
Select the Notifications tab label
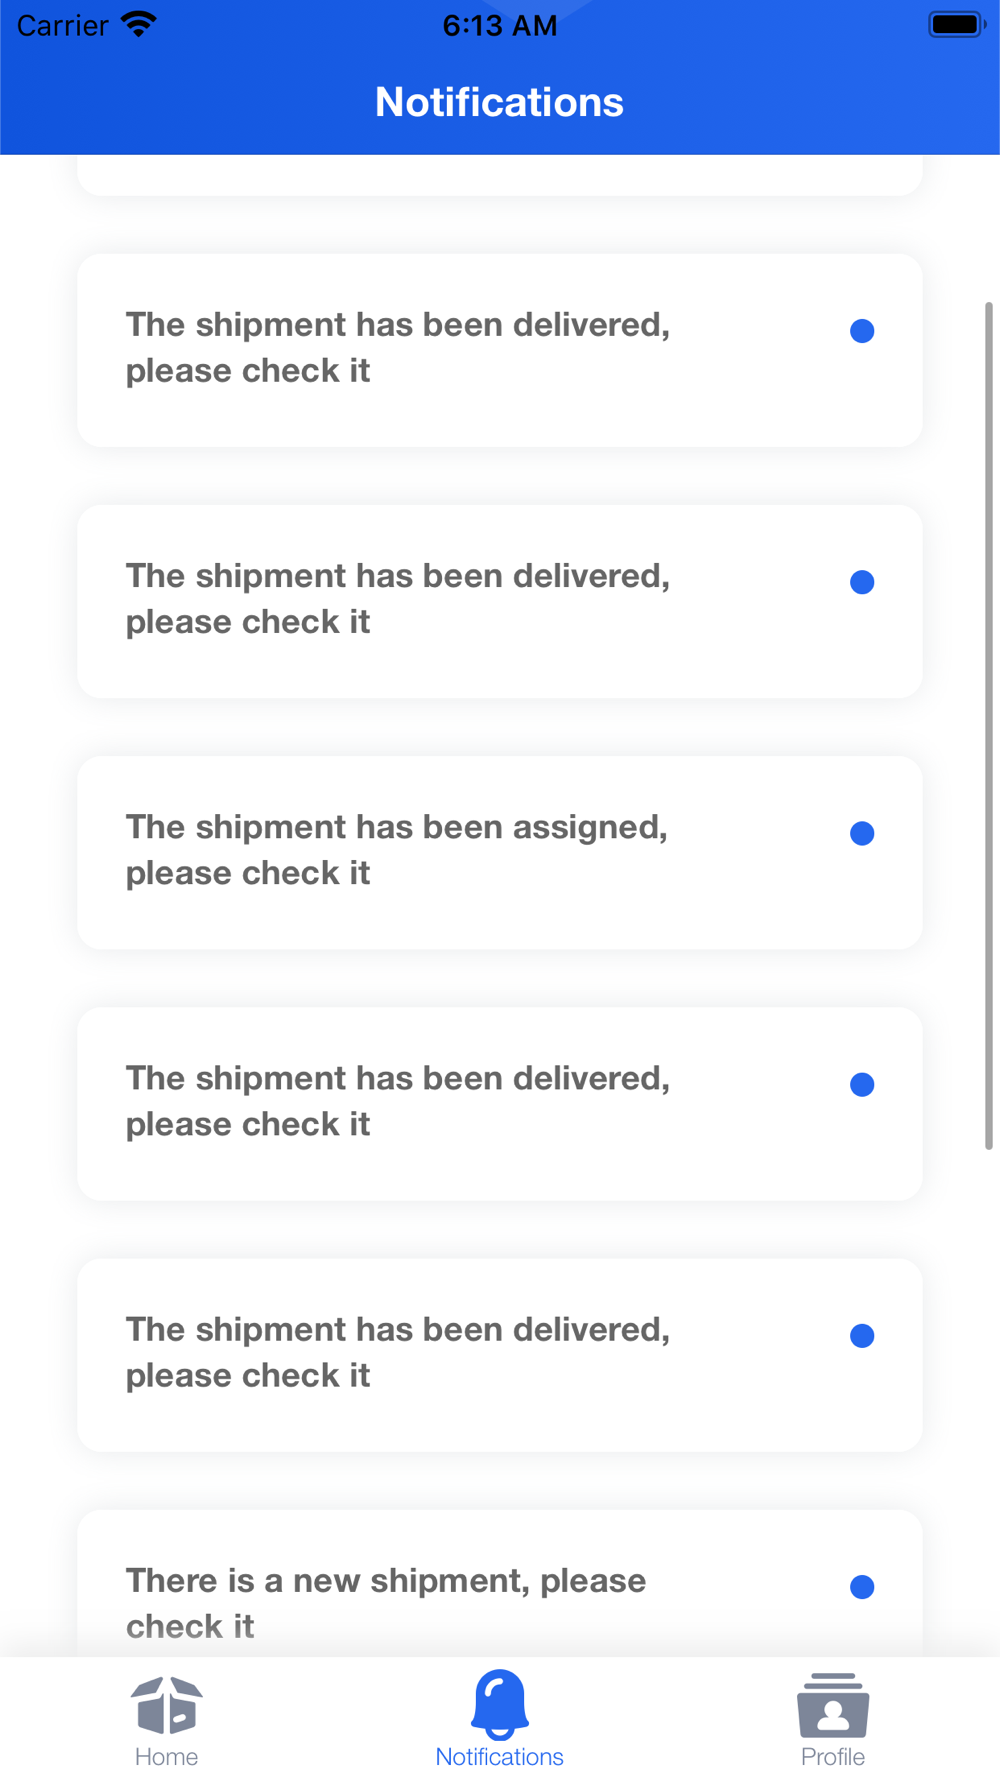tap(499, 1757)
